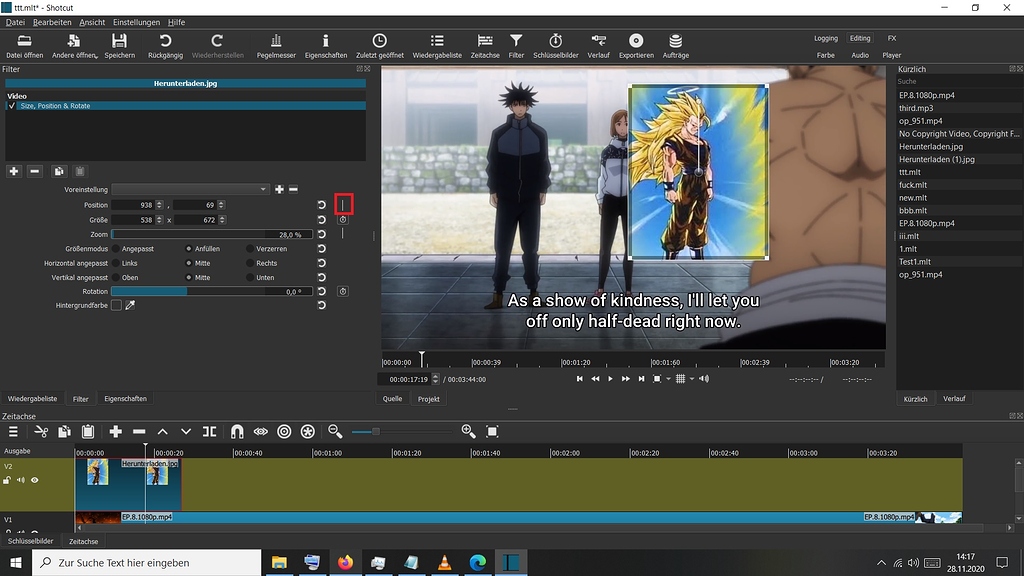Add a new filter with the plus icon
The width and height of the screenshot is (1024, 576).
click(x=13, y=171)
